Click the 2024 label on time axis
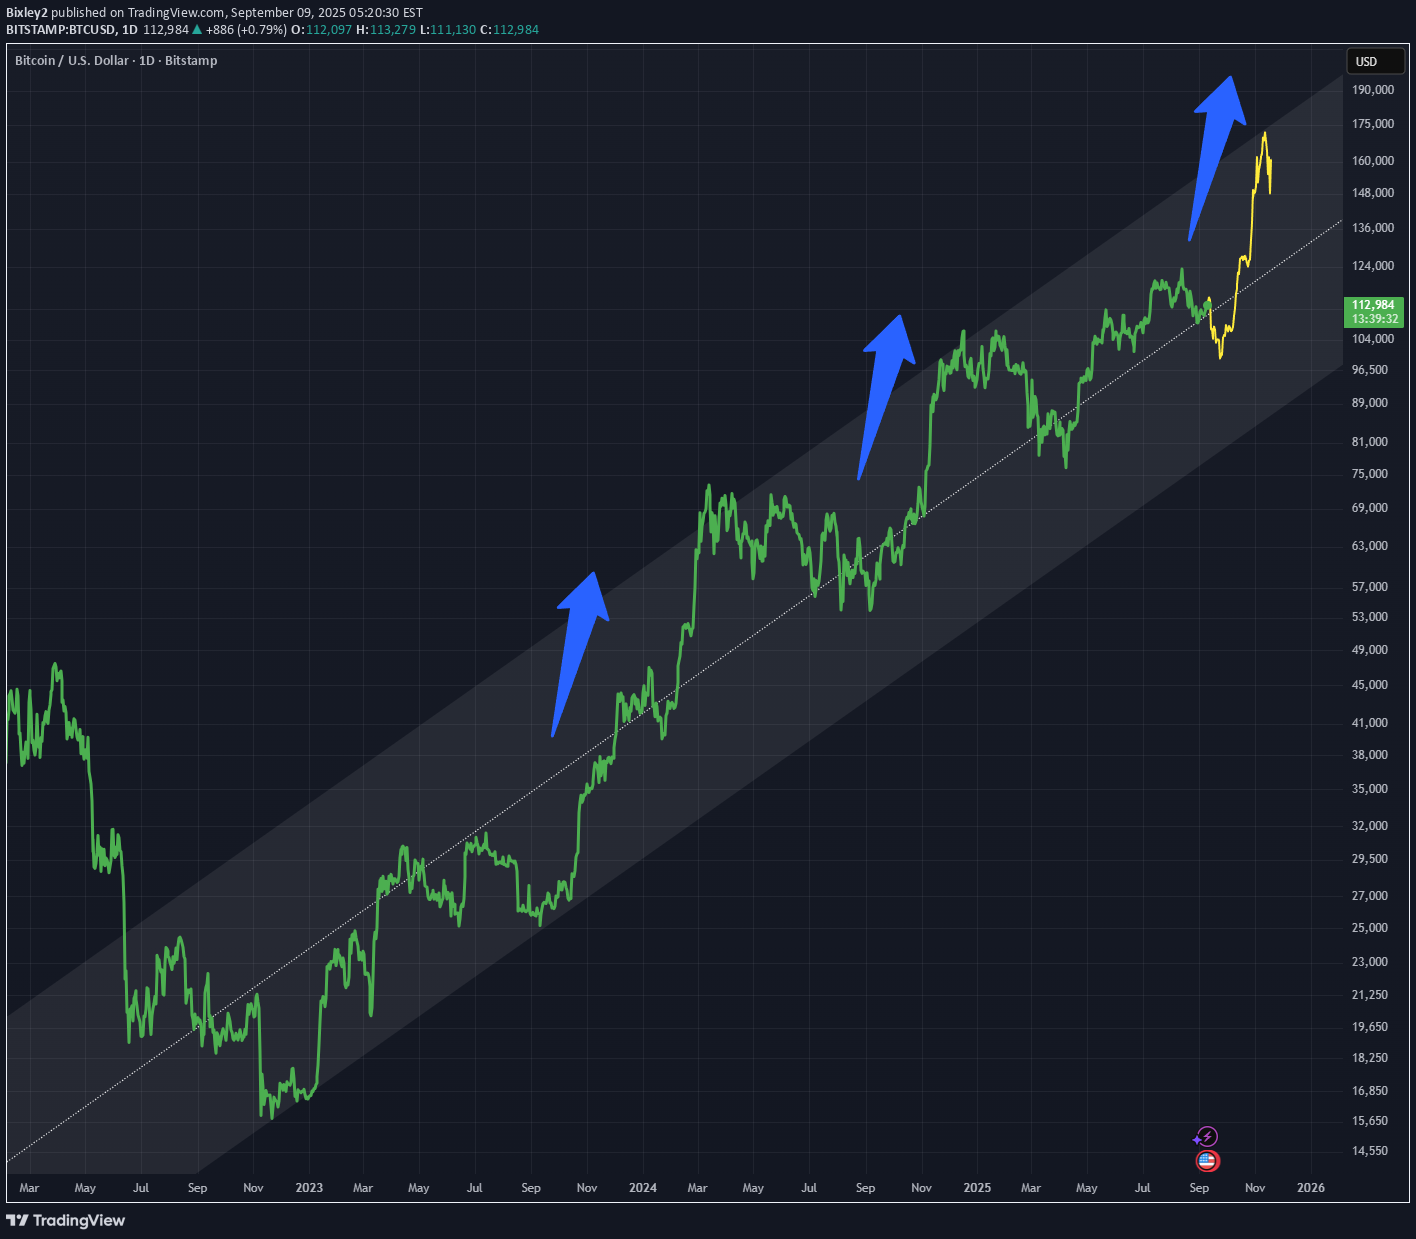The height and width of the screenshot is (1239, 1416). point(643,1188)
